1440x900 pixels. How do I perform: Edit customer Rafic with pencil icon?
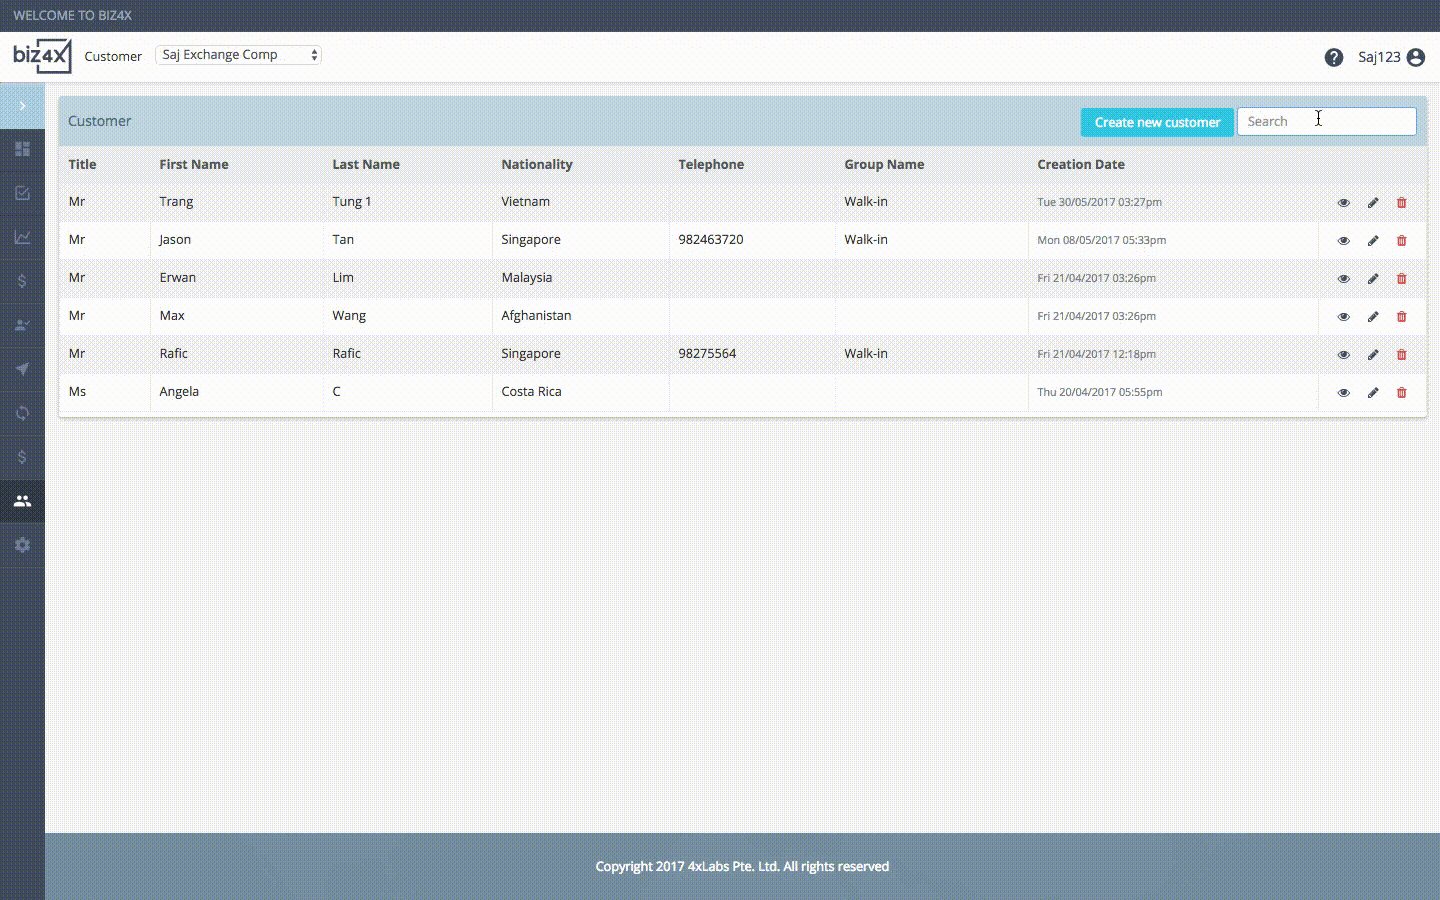click(x=1373, y=354)
